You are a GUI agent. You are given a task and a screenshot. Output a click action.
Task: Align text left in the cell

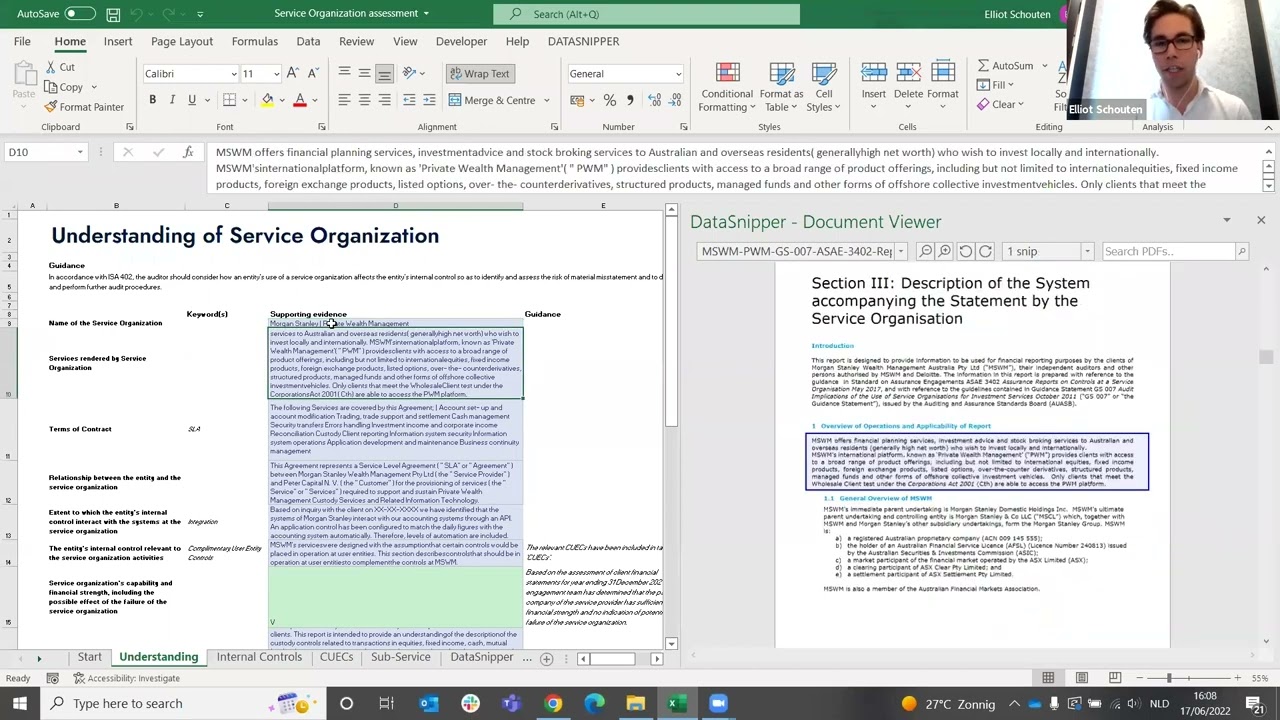(344, 100)
